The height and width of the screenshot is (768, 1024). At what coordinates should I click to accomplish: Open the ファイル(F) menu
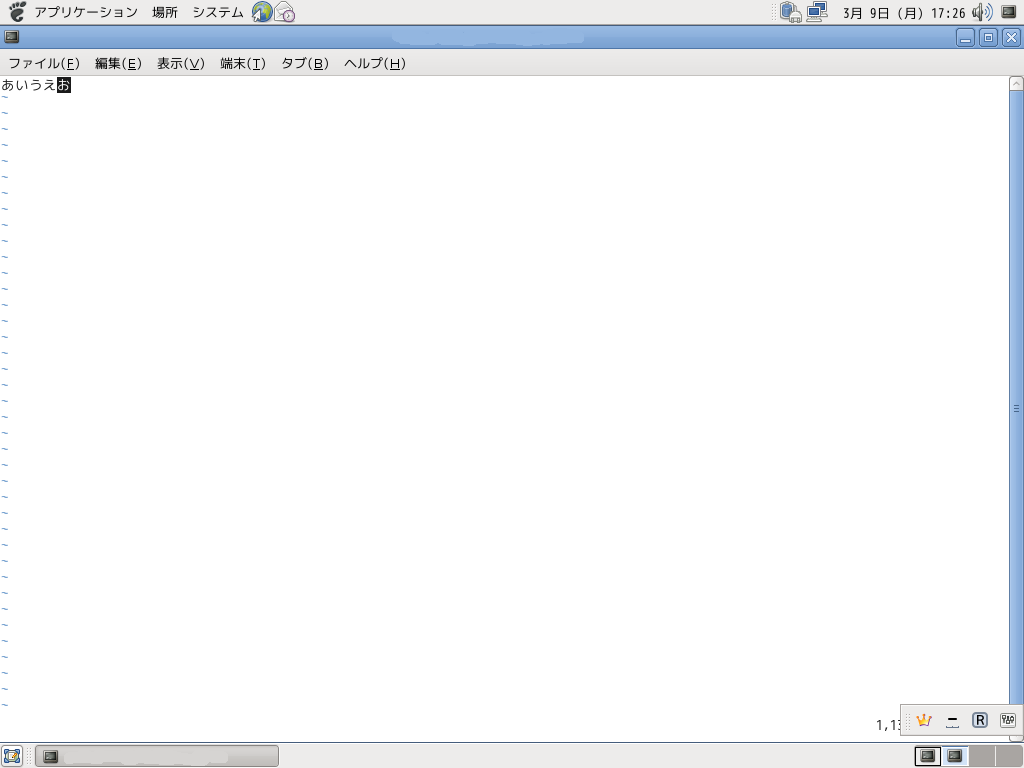click(43, 63)
